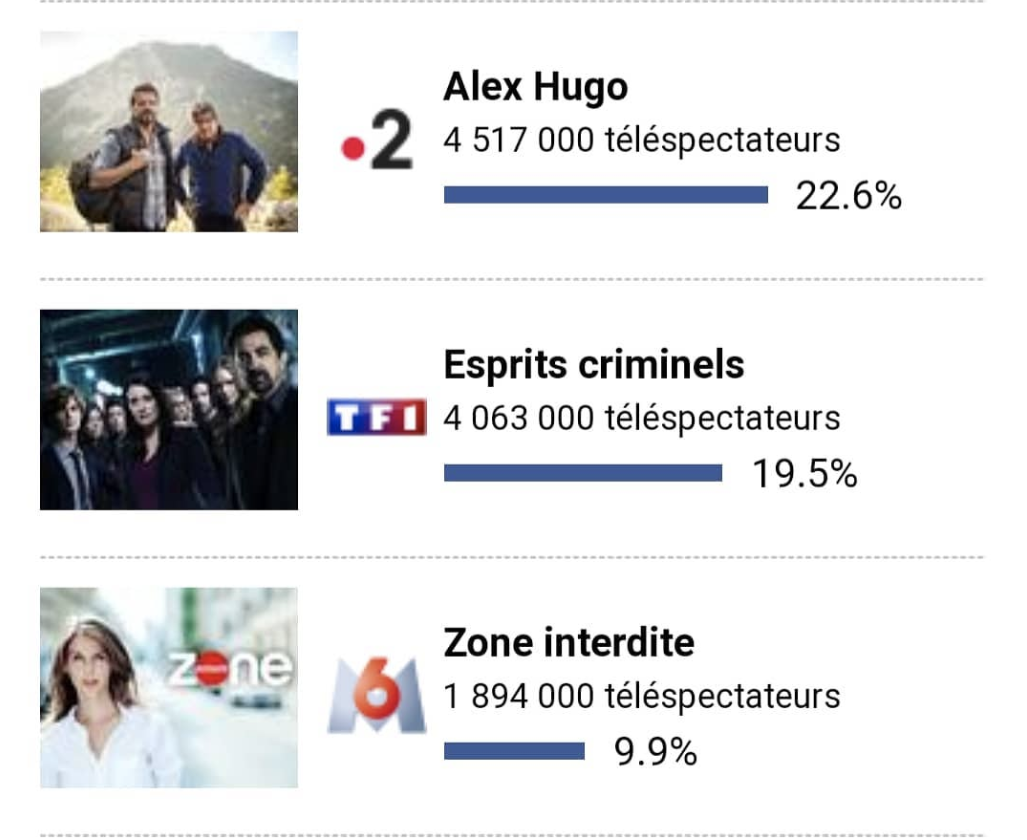Click the 19.5% audience share value
The height and width of the screenshot is (840, 1027).
point(804,475)
